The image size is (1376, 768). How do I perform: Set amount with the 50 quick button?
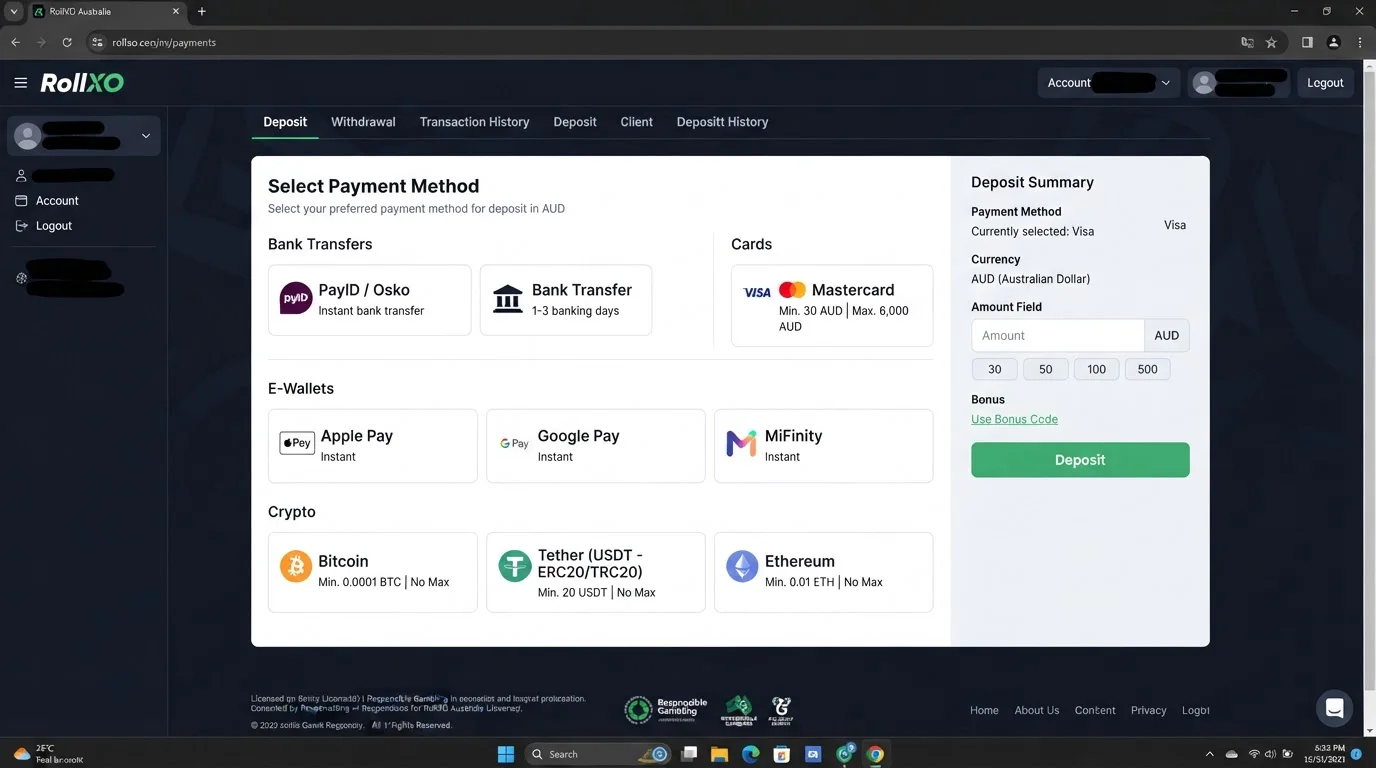tap(1045, 369)
